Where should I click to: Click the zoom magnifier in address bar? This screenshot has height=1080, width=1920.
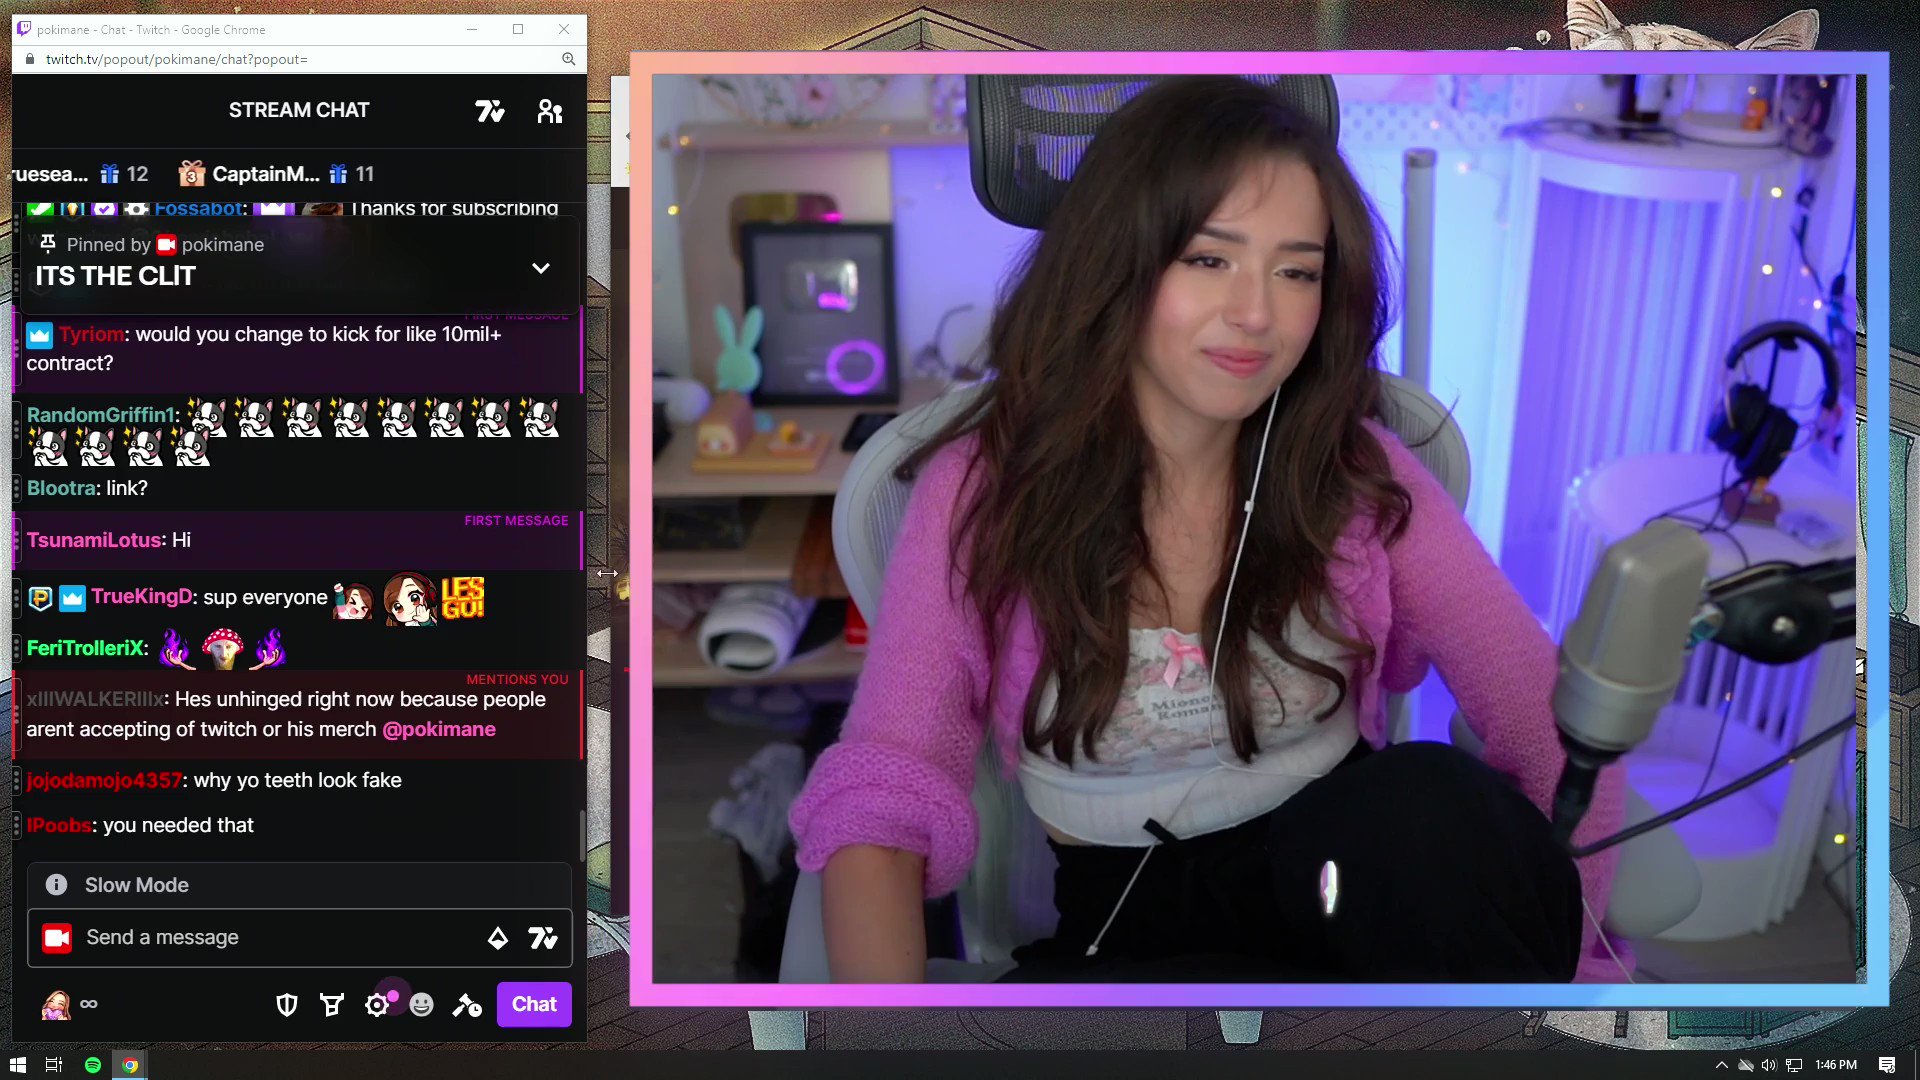tap(568, 59)
